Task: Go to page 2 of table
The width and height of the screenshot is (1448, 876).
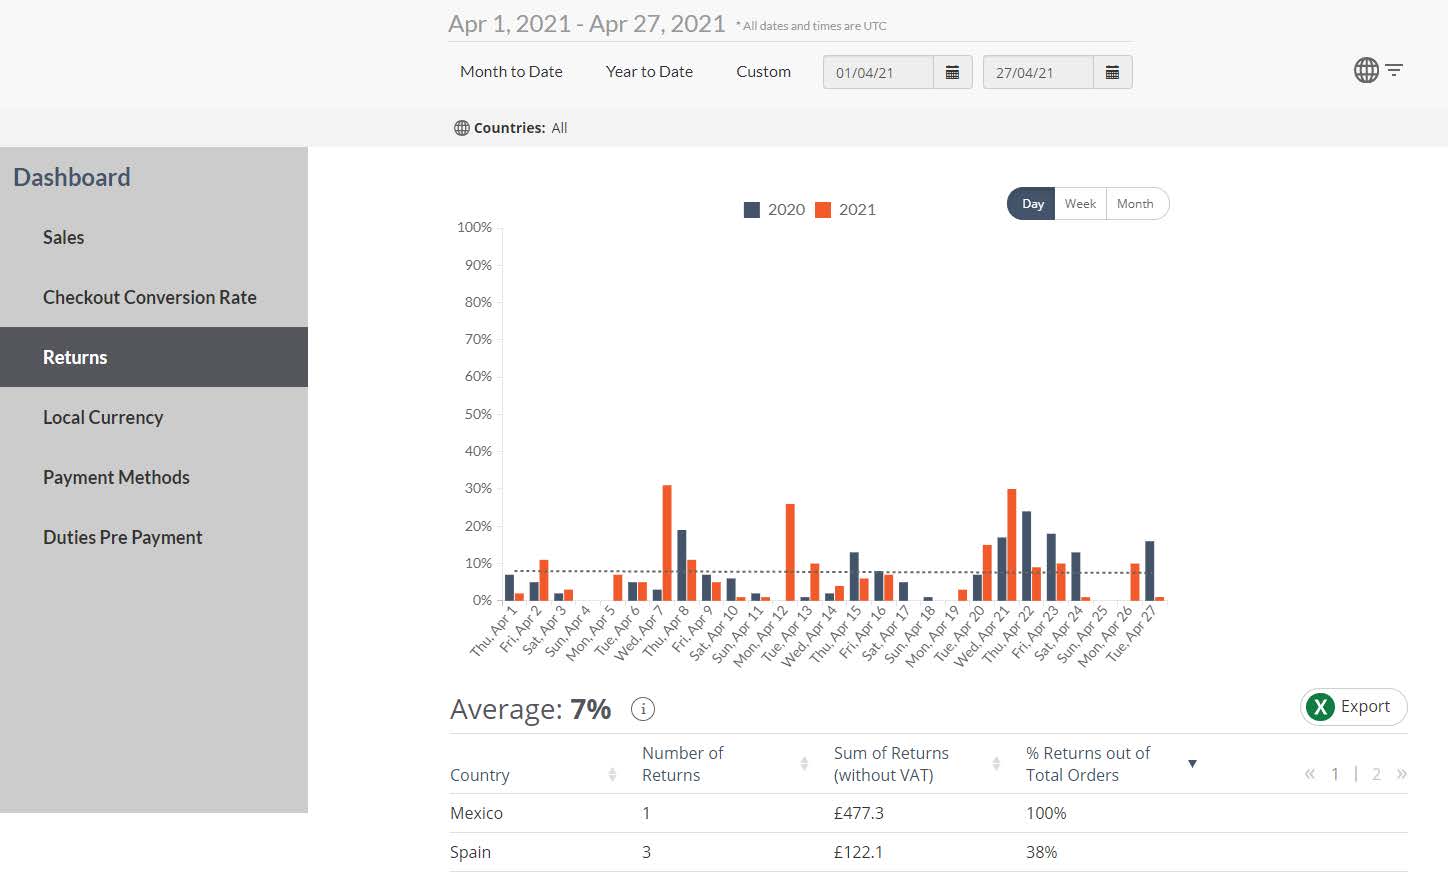Action: (x=1376, y=774)
